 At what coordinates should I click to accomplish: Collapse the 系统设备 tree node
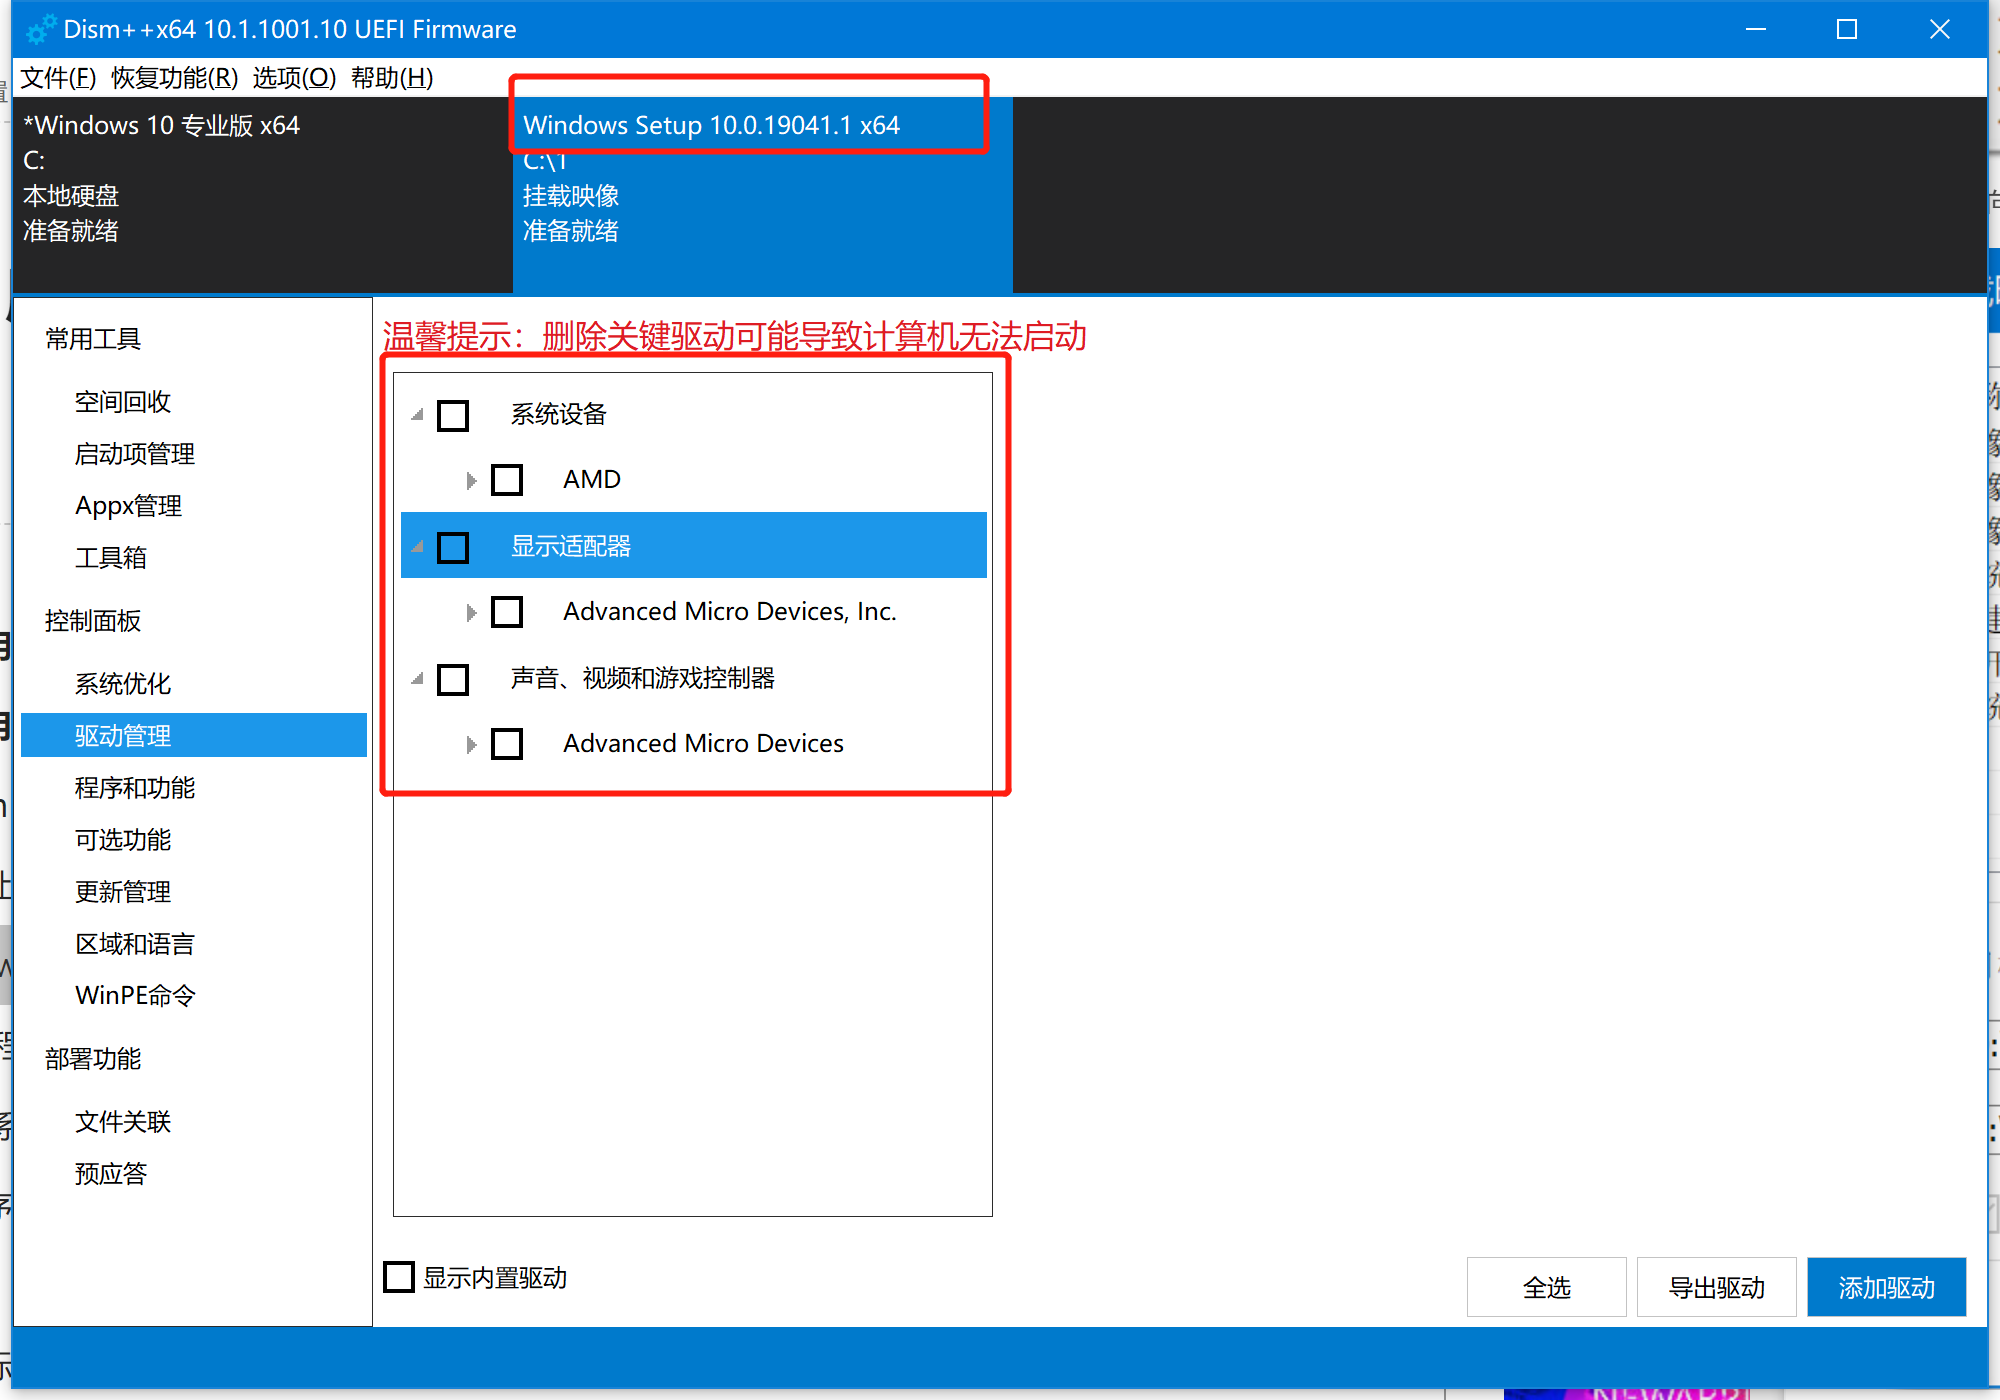(x=418, y=414)
